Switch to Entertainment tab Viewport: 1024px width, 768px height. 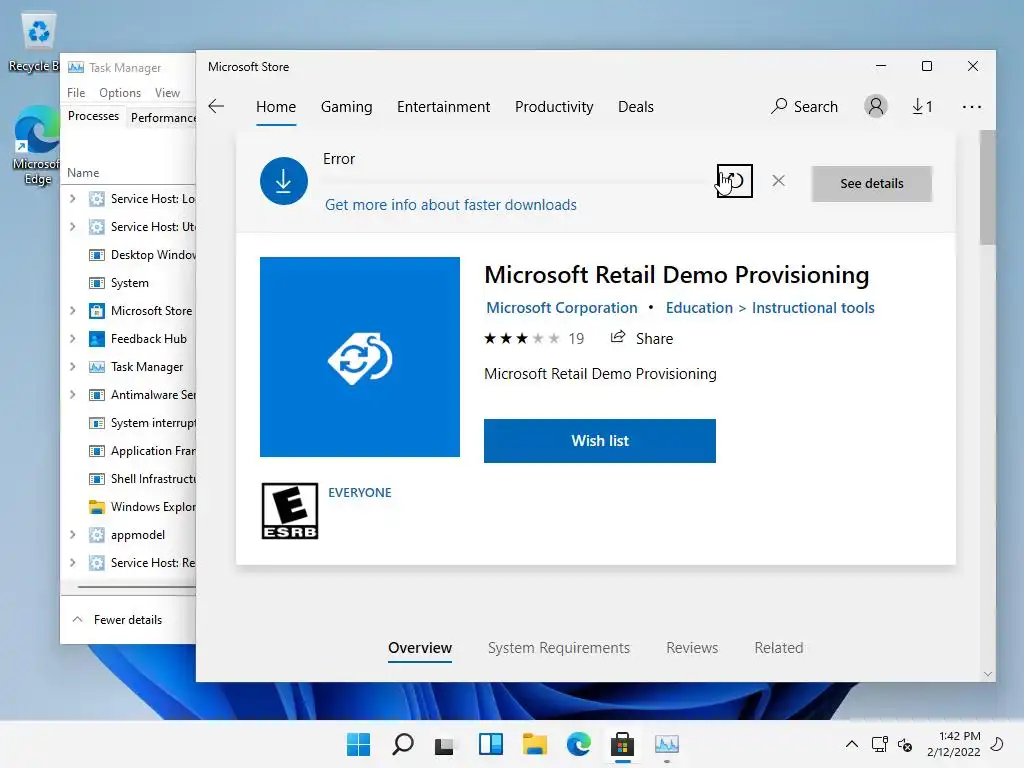click(x=443, y=106)
